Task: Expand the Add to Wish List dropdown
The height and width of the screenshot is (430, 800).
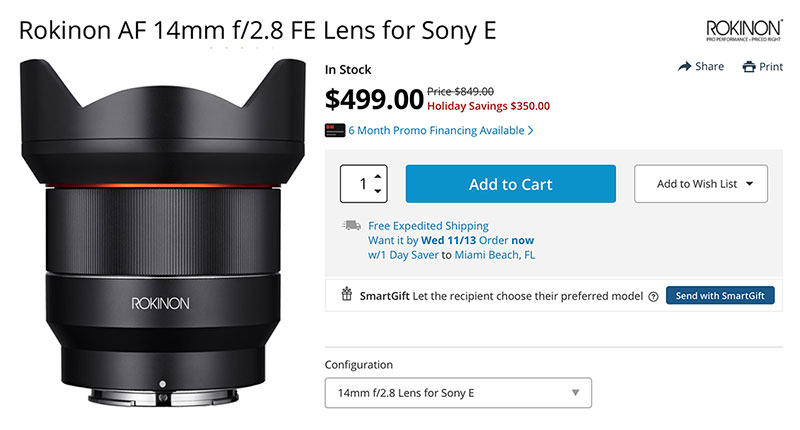Action: pyautogui.click(x=700, y=184)
